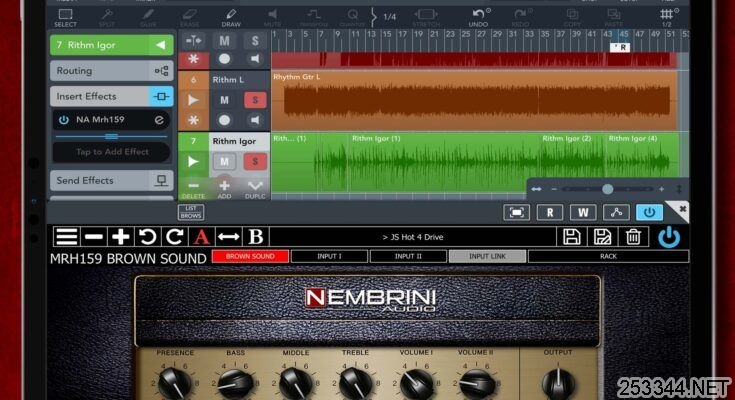Copy A to B with arrow icon
This screenshot has height=400, width=735.
[228, 237]
